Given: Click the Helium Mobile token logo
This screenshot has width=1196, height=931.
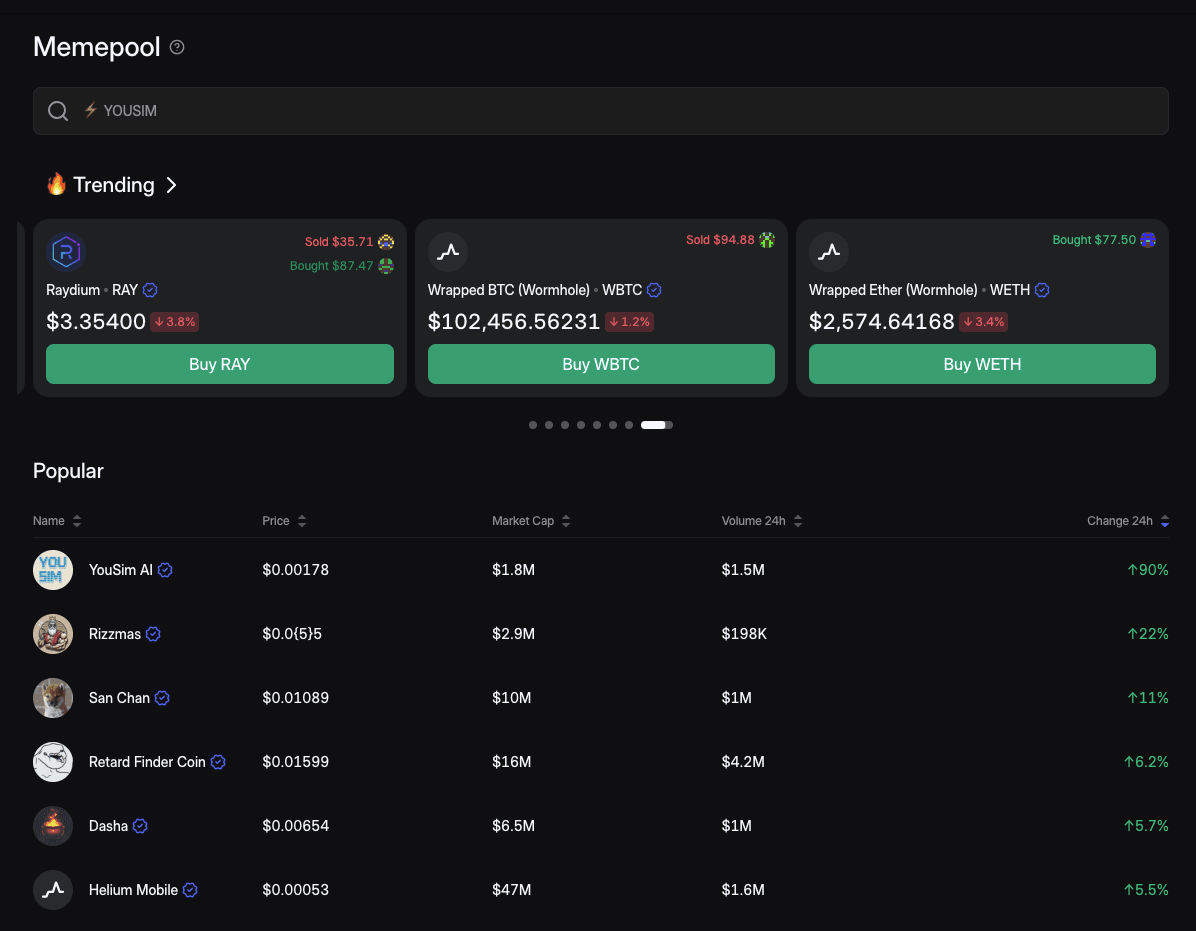Looking at the screenshot, I should 53,890.
